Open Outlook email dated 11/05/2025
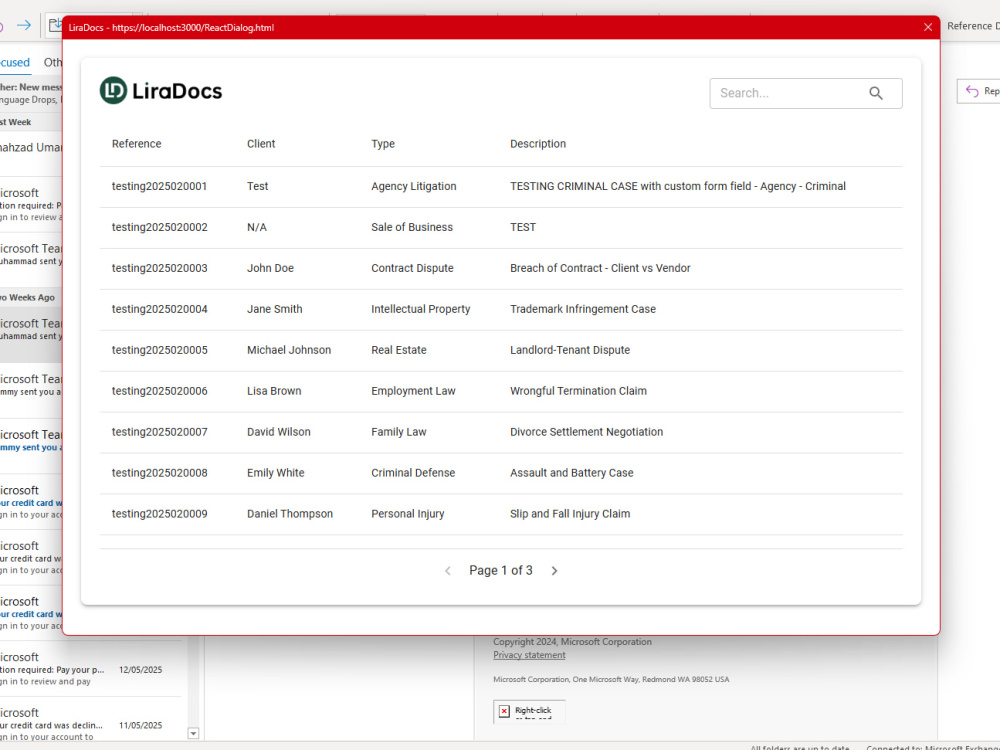This screenshot has width=1000, height=750. (91, 724)
